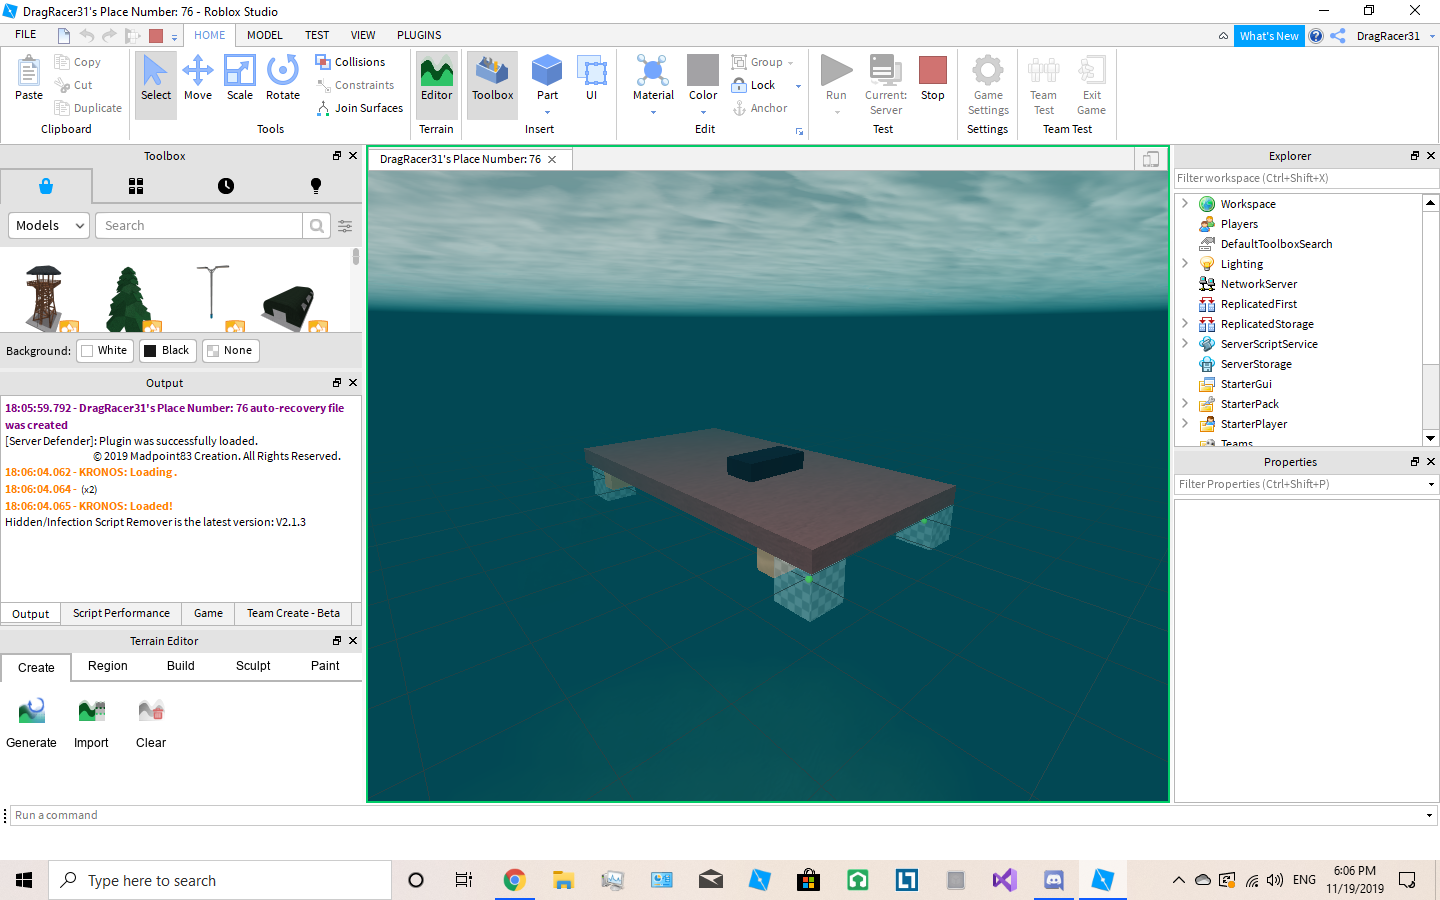Image resolution: width=1440 pixels, height=900 pixels.
Task: Select the watchtower model thumbnail
Action: 46,297
